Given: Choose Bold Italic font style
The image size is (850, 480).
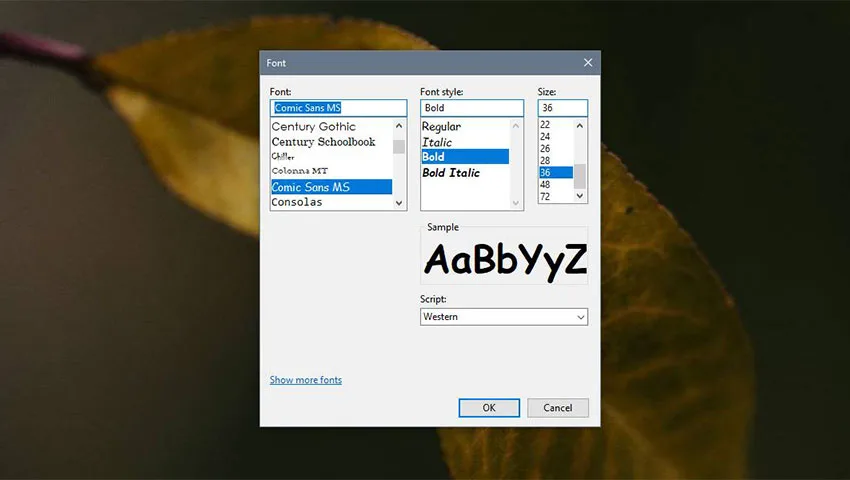Looking at the screenshot, I should (465, 172).
